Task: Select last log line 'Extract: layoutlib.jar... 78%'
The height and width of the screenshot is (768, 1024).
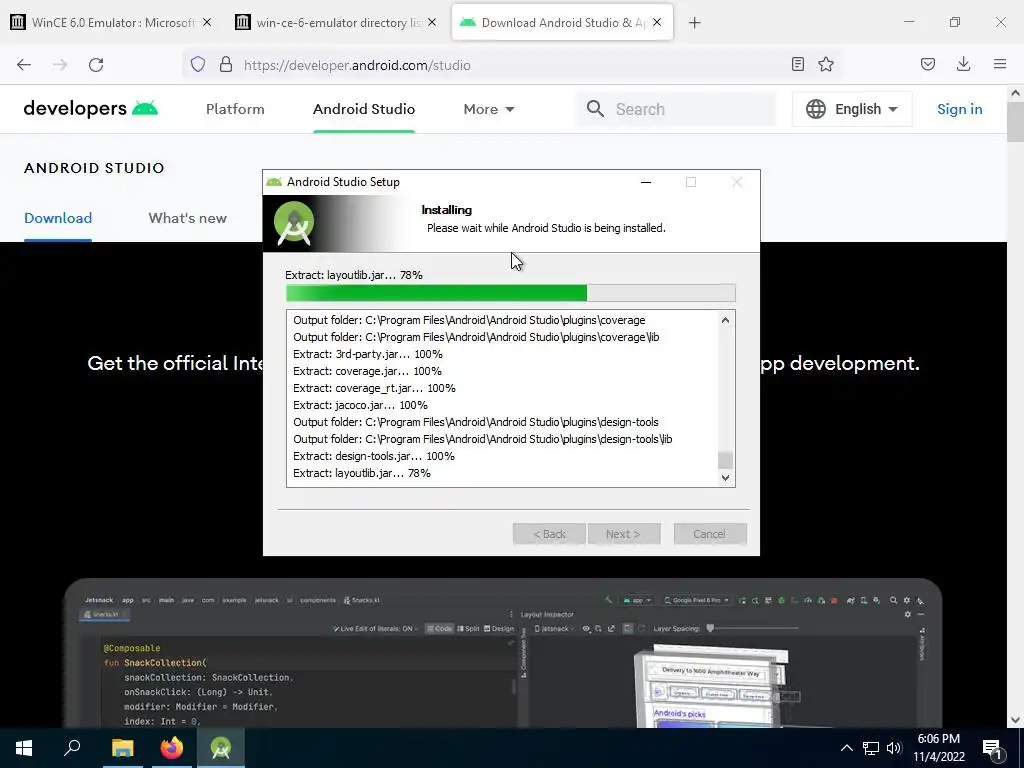Action: click(x=362, y=473)
